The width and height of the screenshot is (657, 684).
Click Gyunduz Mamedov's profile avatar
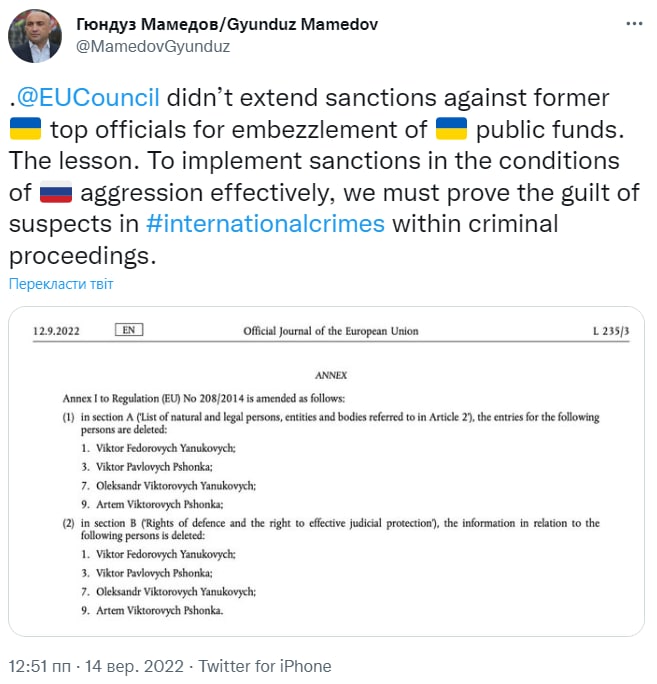[36, 36]
